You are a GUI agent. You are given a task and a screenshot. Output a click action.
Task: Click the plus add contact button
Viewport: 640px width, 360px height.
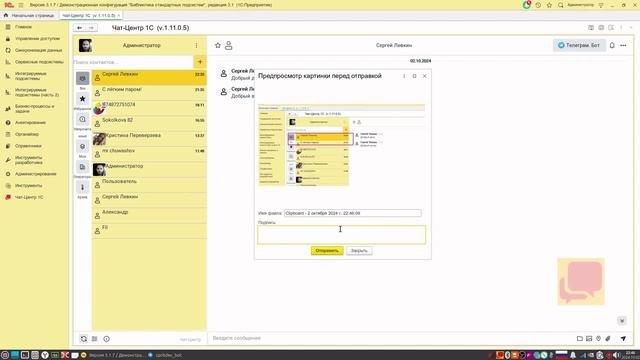tap(200, 62)
